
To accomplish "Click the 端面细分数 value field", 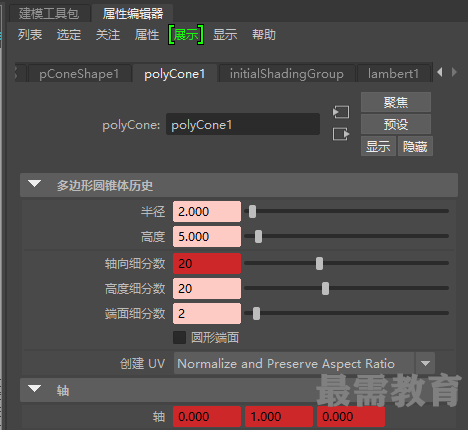I will pos(207,313).
